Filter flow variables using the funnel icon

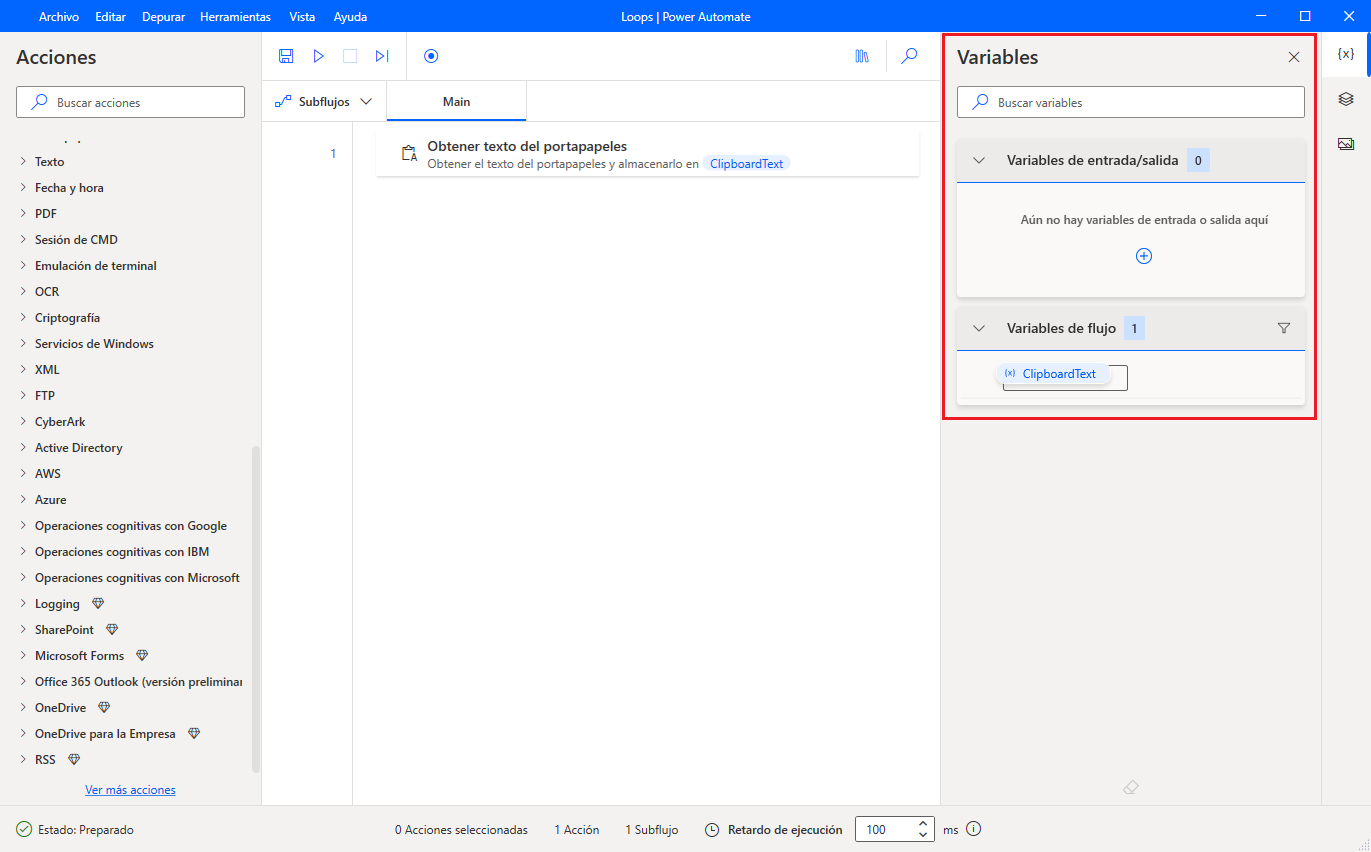(x=1284, y=327)
